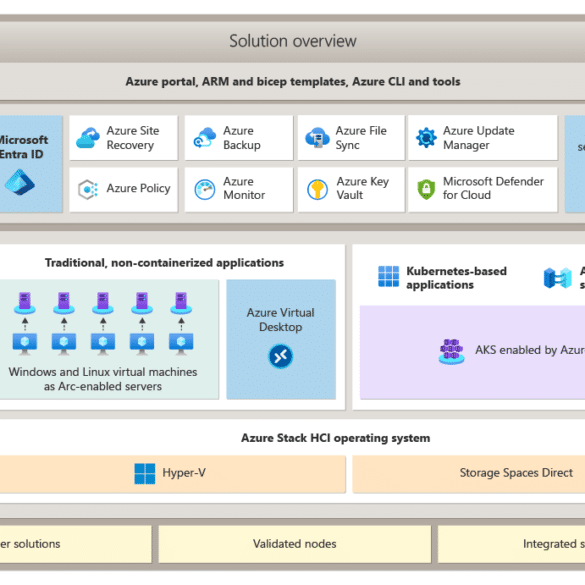
Task: Select the Azure File Sync text label
Action: (x=361, y=138)
